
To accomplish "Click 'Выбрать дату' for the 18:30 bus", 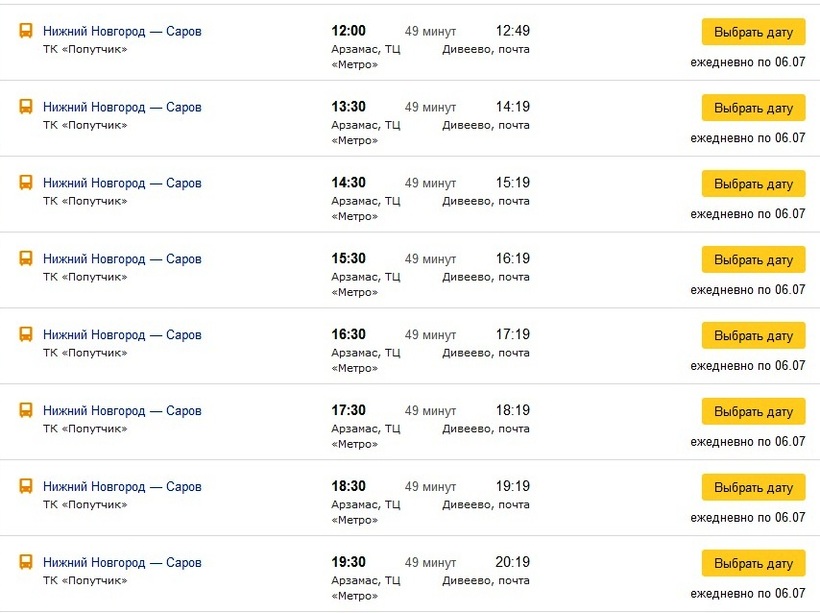I will point(753,487).
